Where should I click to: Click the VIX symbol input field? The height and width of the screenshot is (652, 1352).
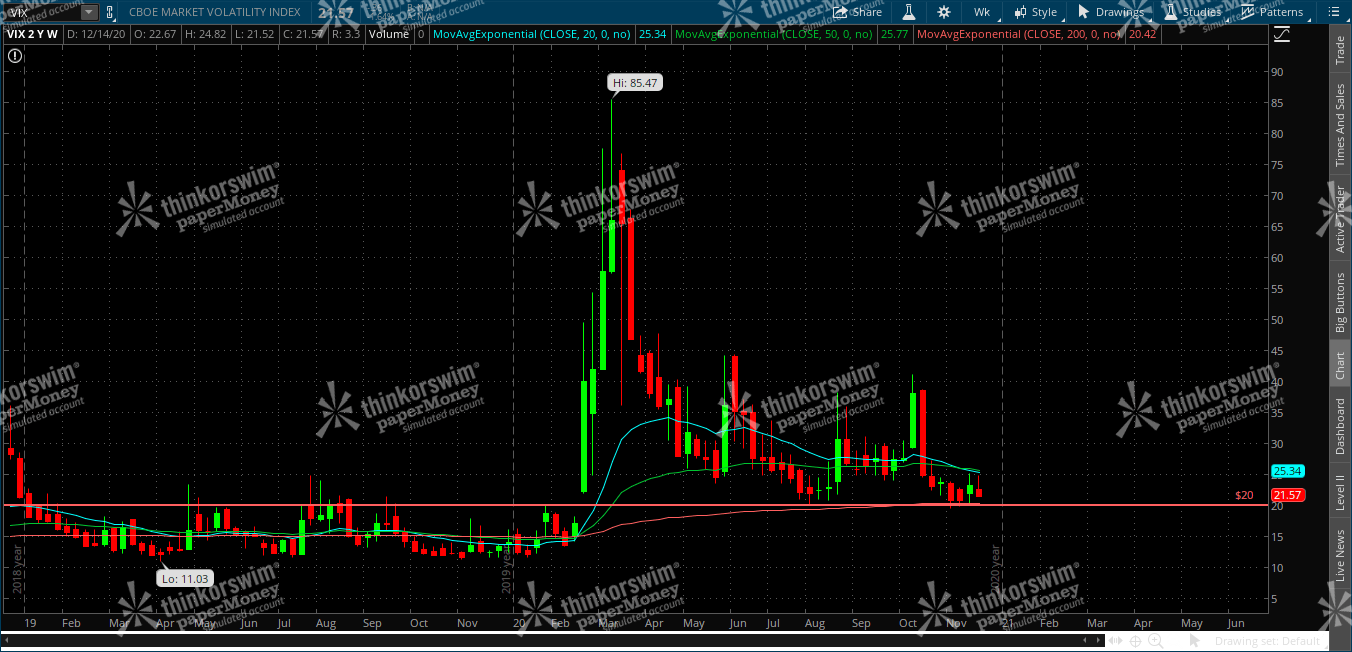pos(40,12)
